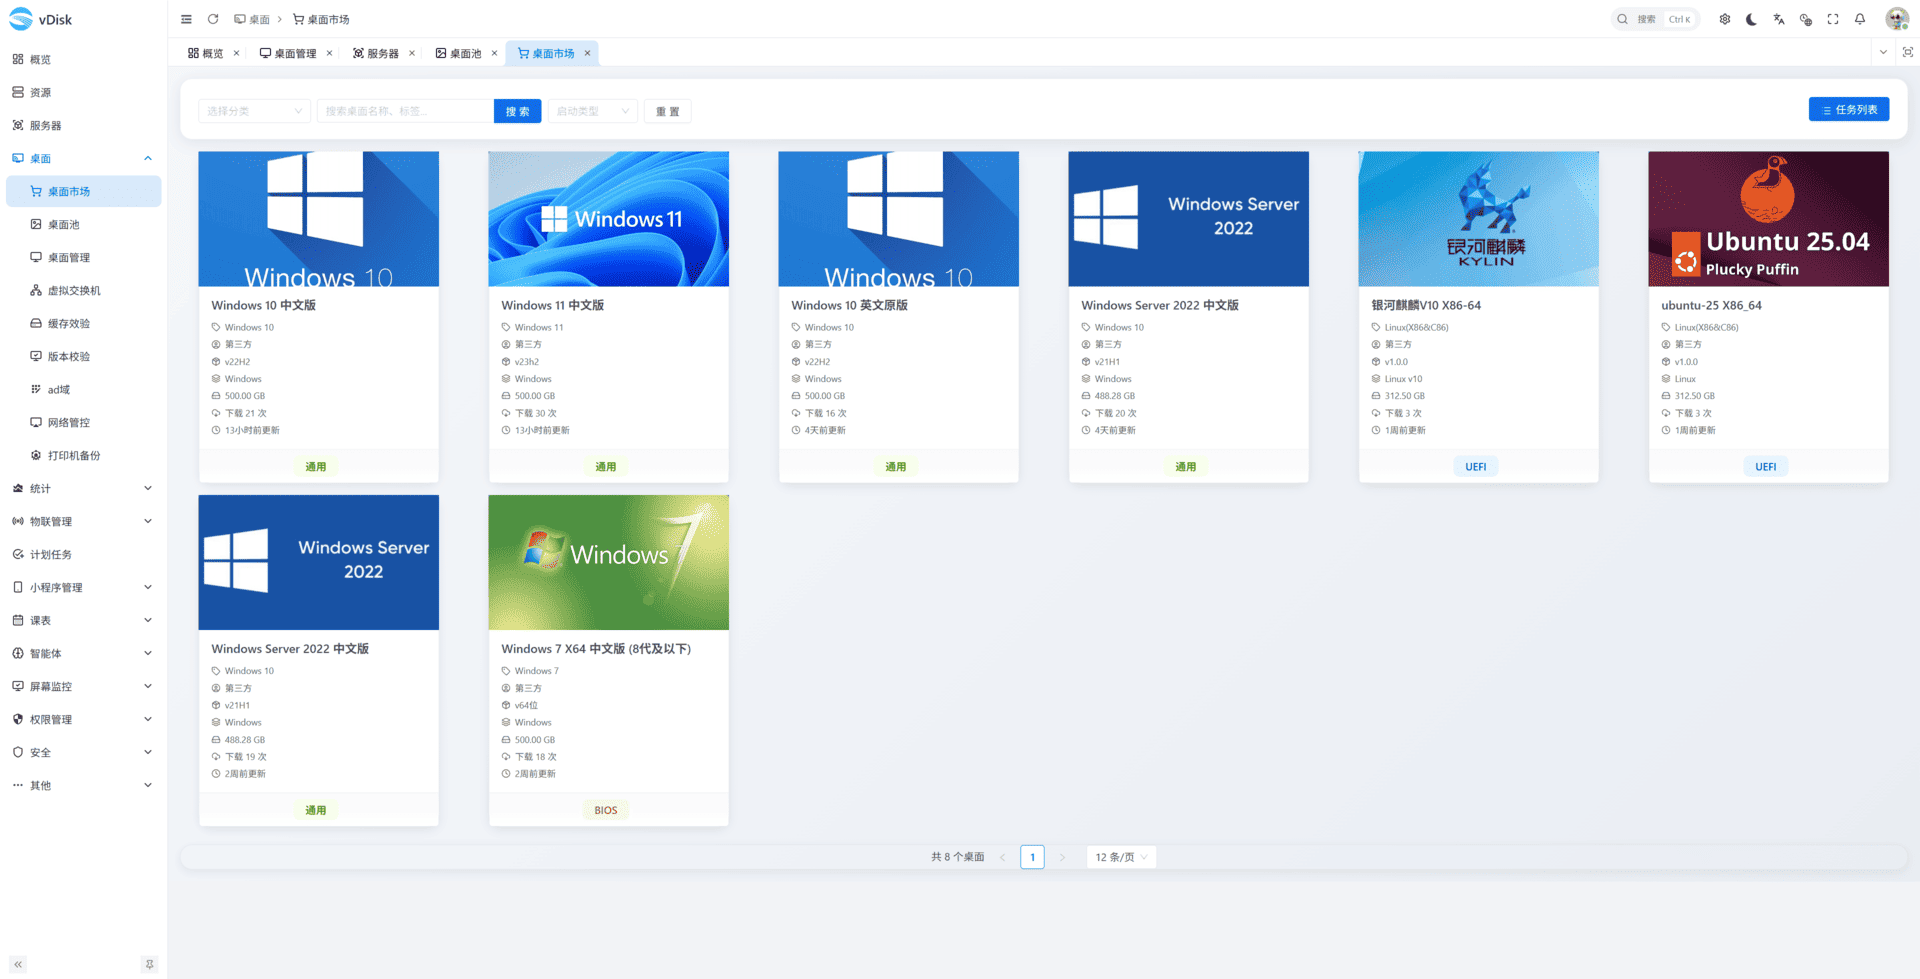Open 资源 in the sidebar

pyautogui.click(x=83, y=92)
